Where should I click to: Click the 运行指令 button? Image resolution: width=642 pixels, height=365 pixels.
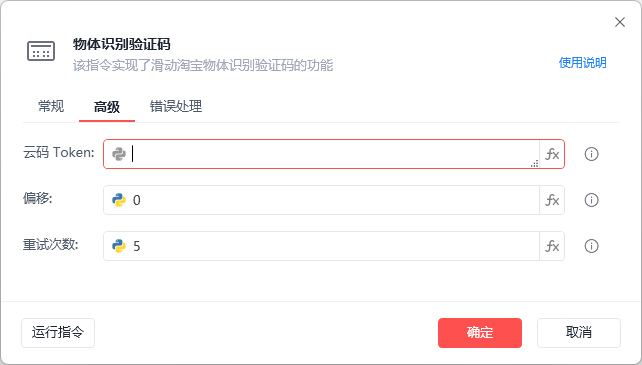[58, 333]
